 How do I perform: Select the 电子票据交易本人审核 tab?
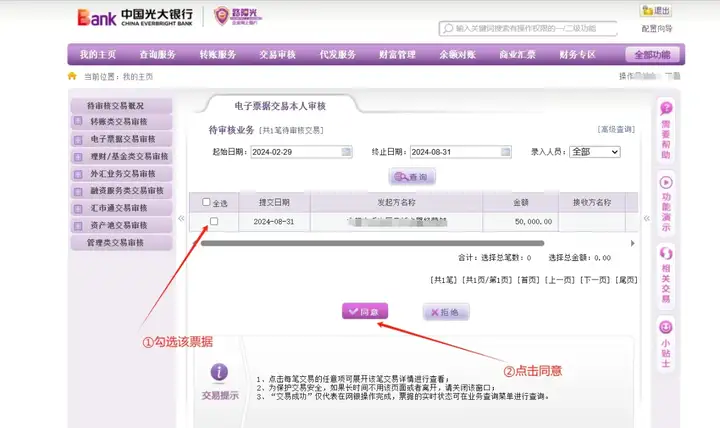pyautogui.click(x=280, y=106)
